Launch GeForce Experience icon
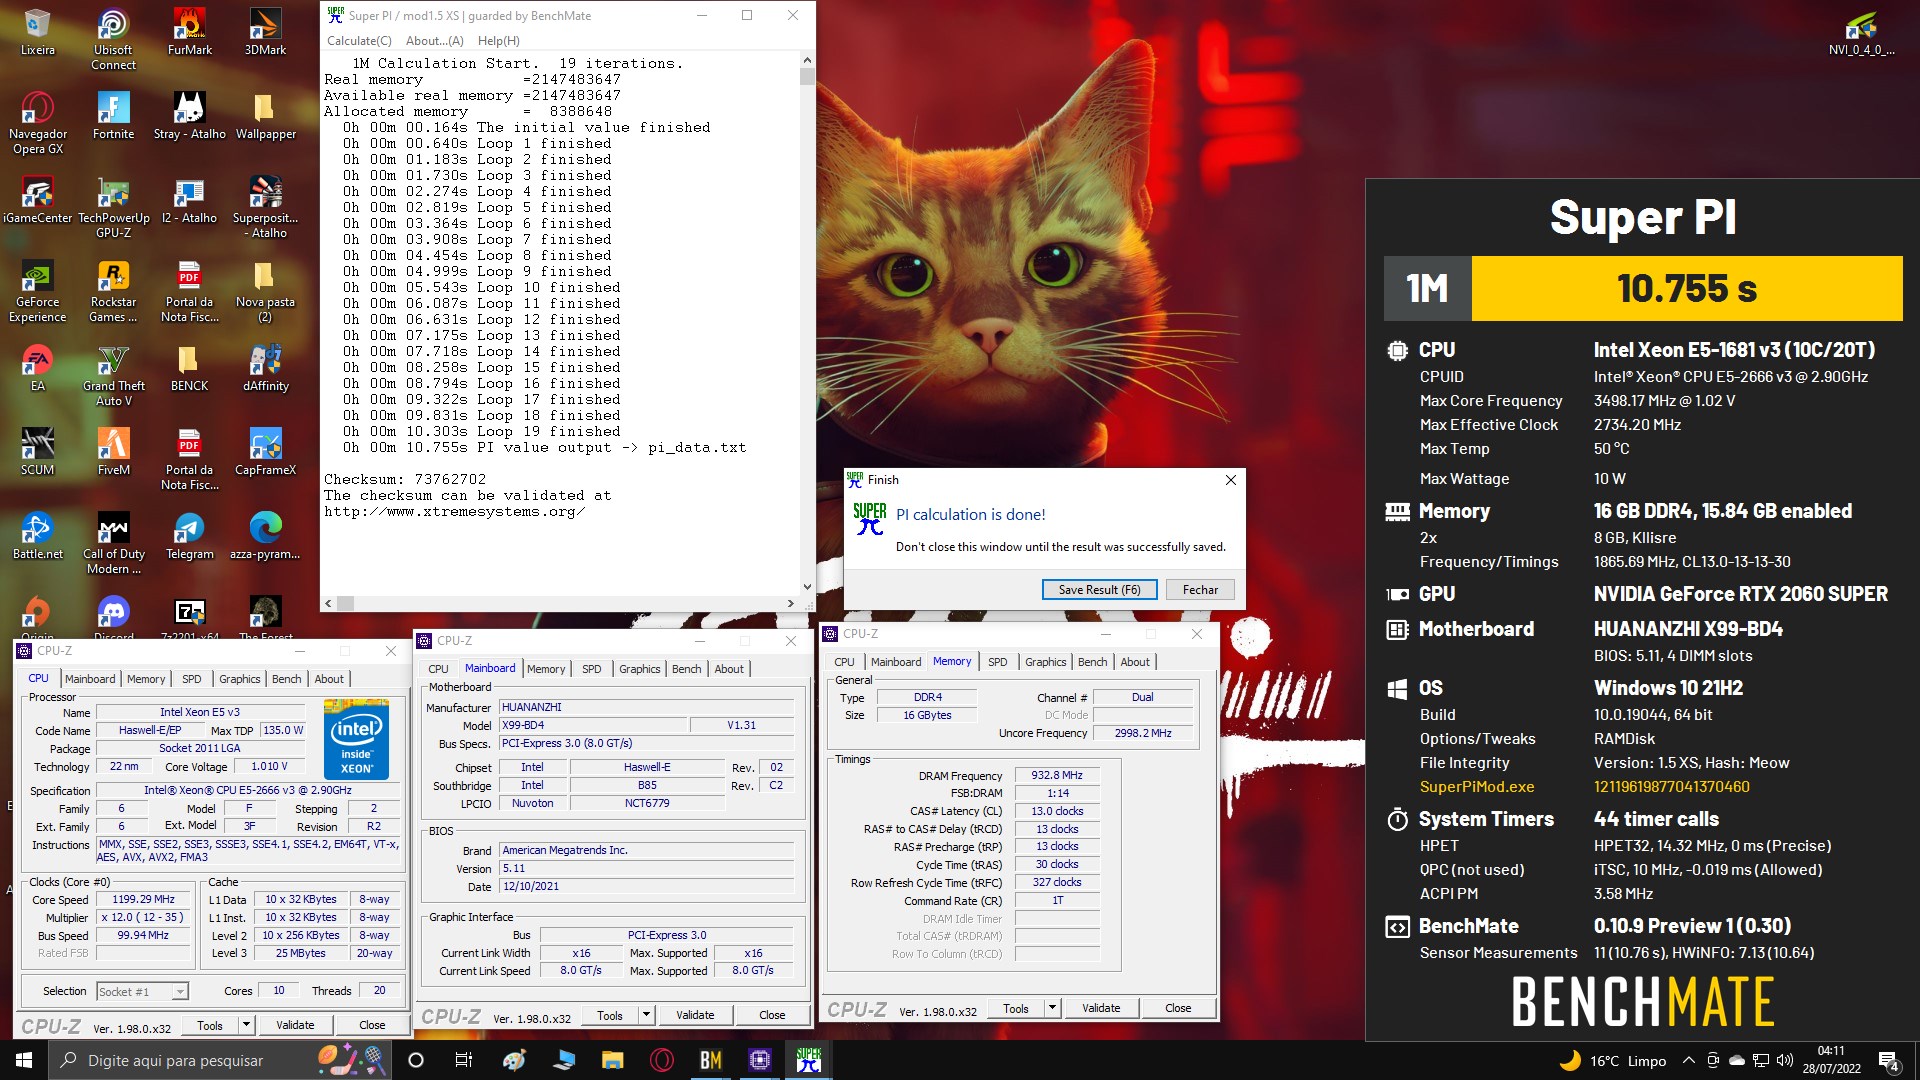Image resolution: width=1920 pixels, height=1080 pixels. click(38, 291)
